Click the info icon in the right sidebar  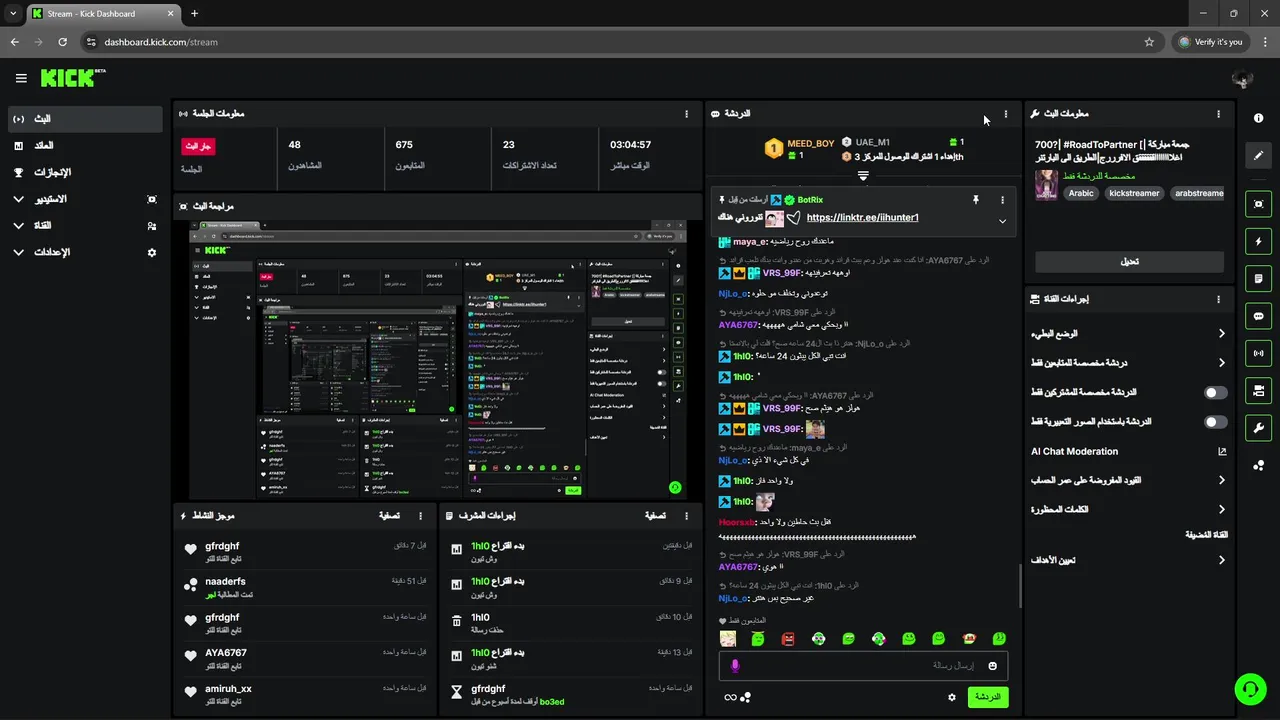1258,118
